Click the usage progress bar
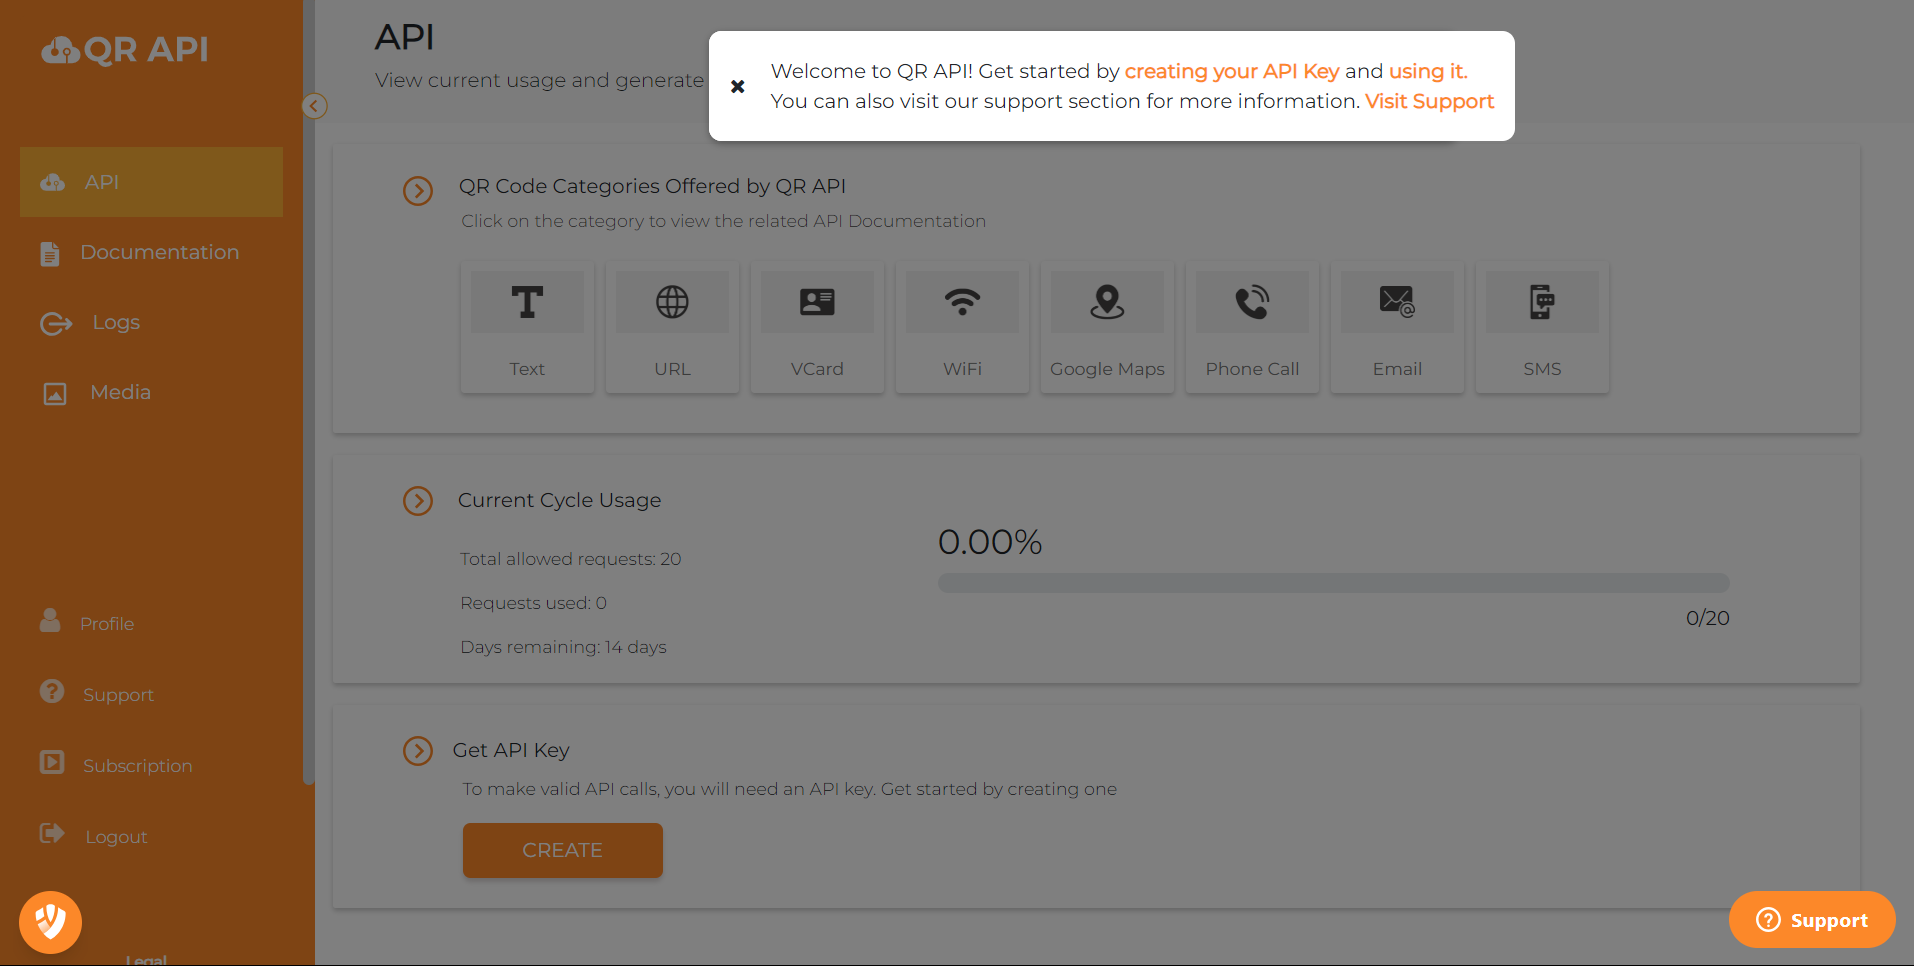 [x=1333, y=583]
